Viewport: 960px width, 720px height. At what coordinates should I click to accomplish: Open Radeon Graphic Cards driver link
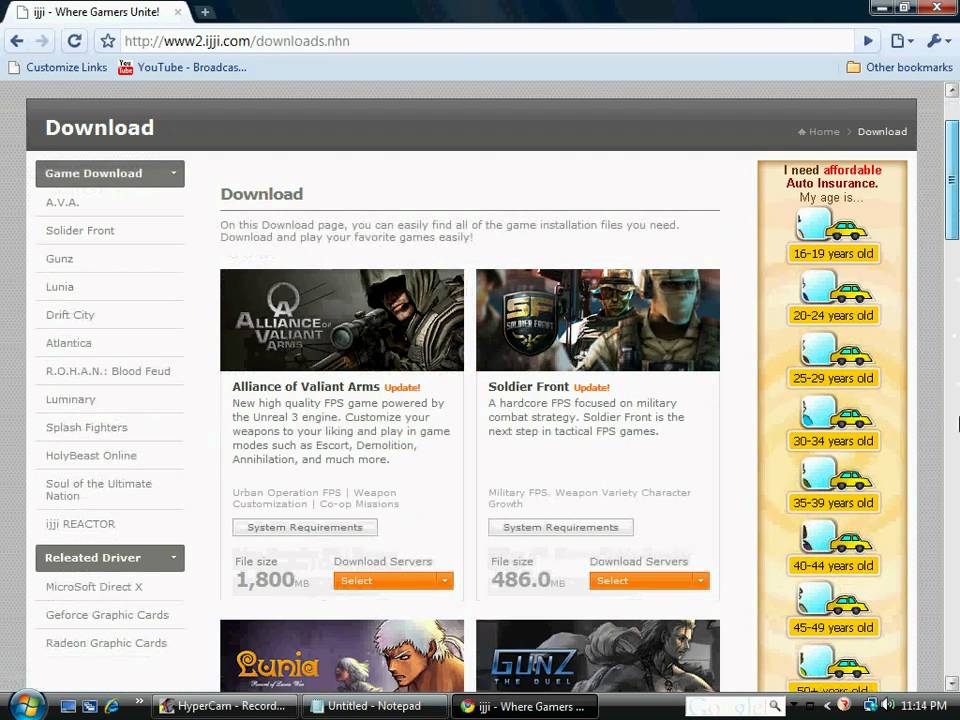pyautogui.click(x=106, y=643)
